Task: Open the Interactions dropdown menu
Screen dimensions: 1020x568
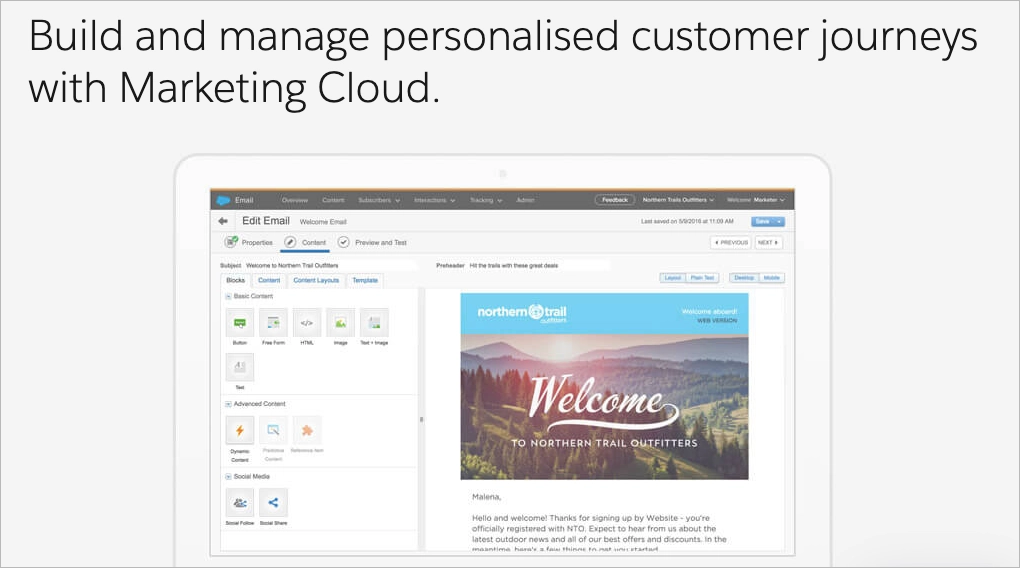Action: 435,200
